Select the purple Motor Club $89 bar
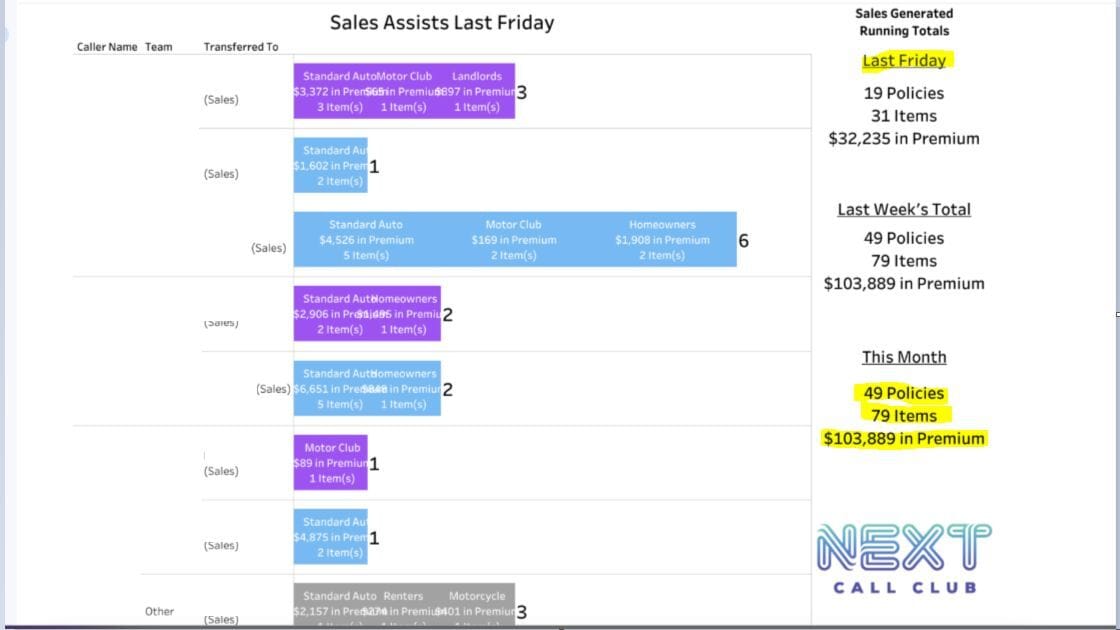This screenshot has height=630, width=1120. 331,462
